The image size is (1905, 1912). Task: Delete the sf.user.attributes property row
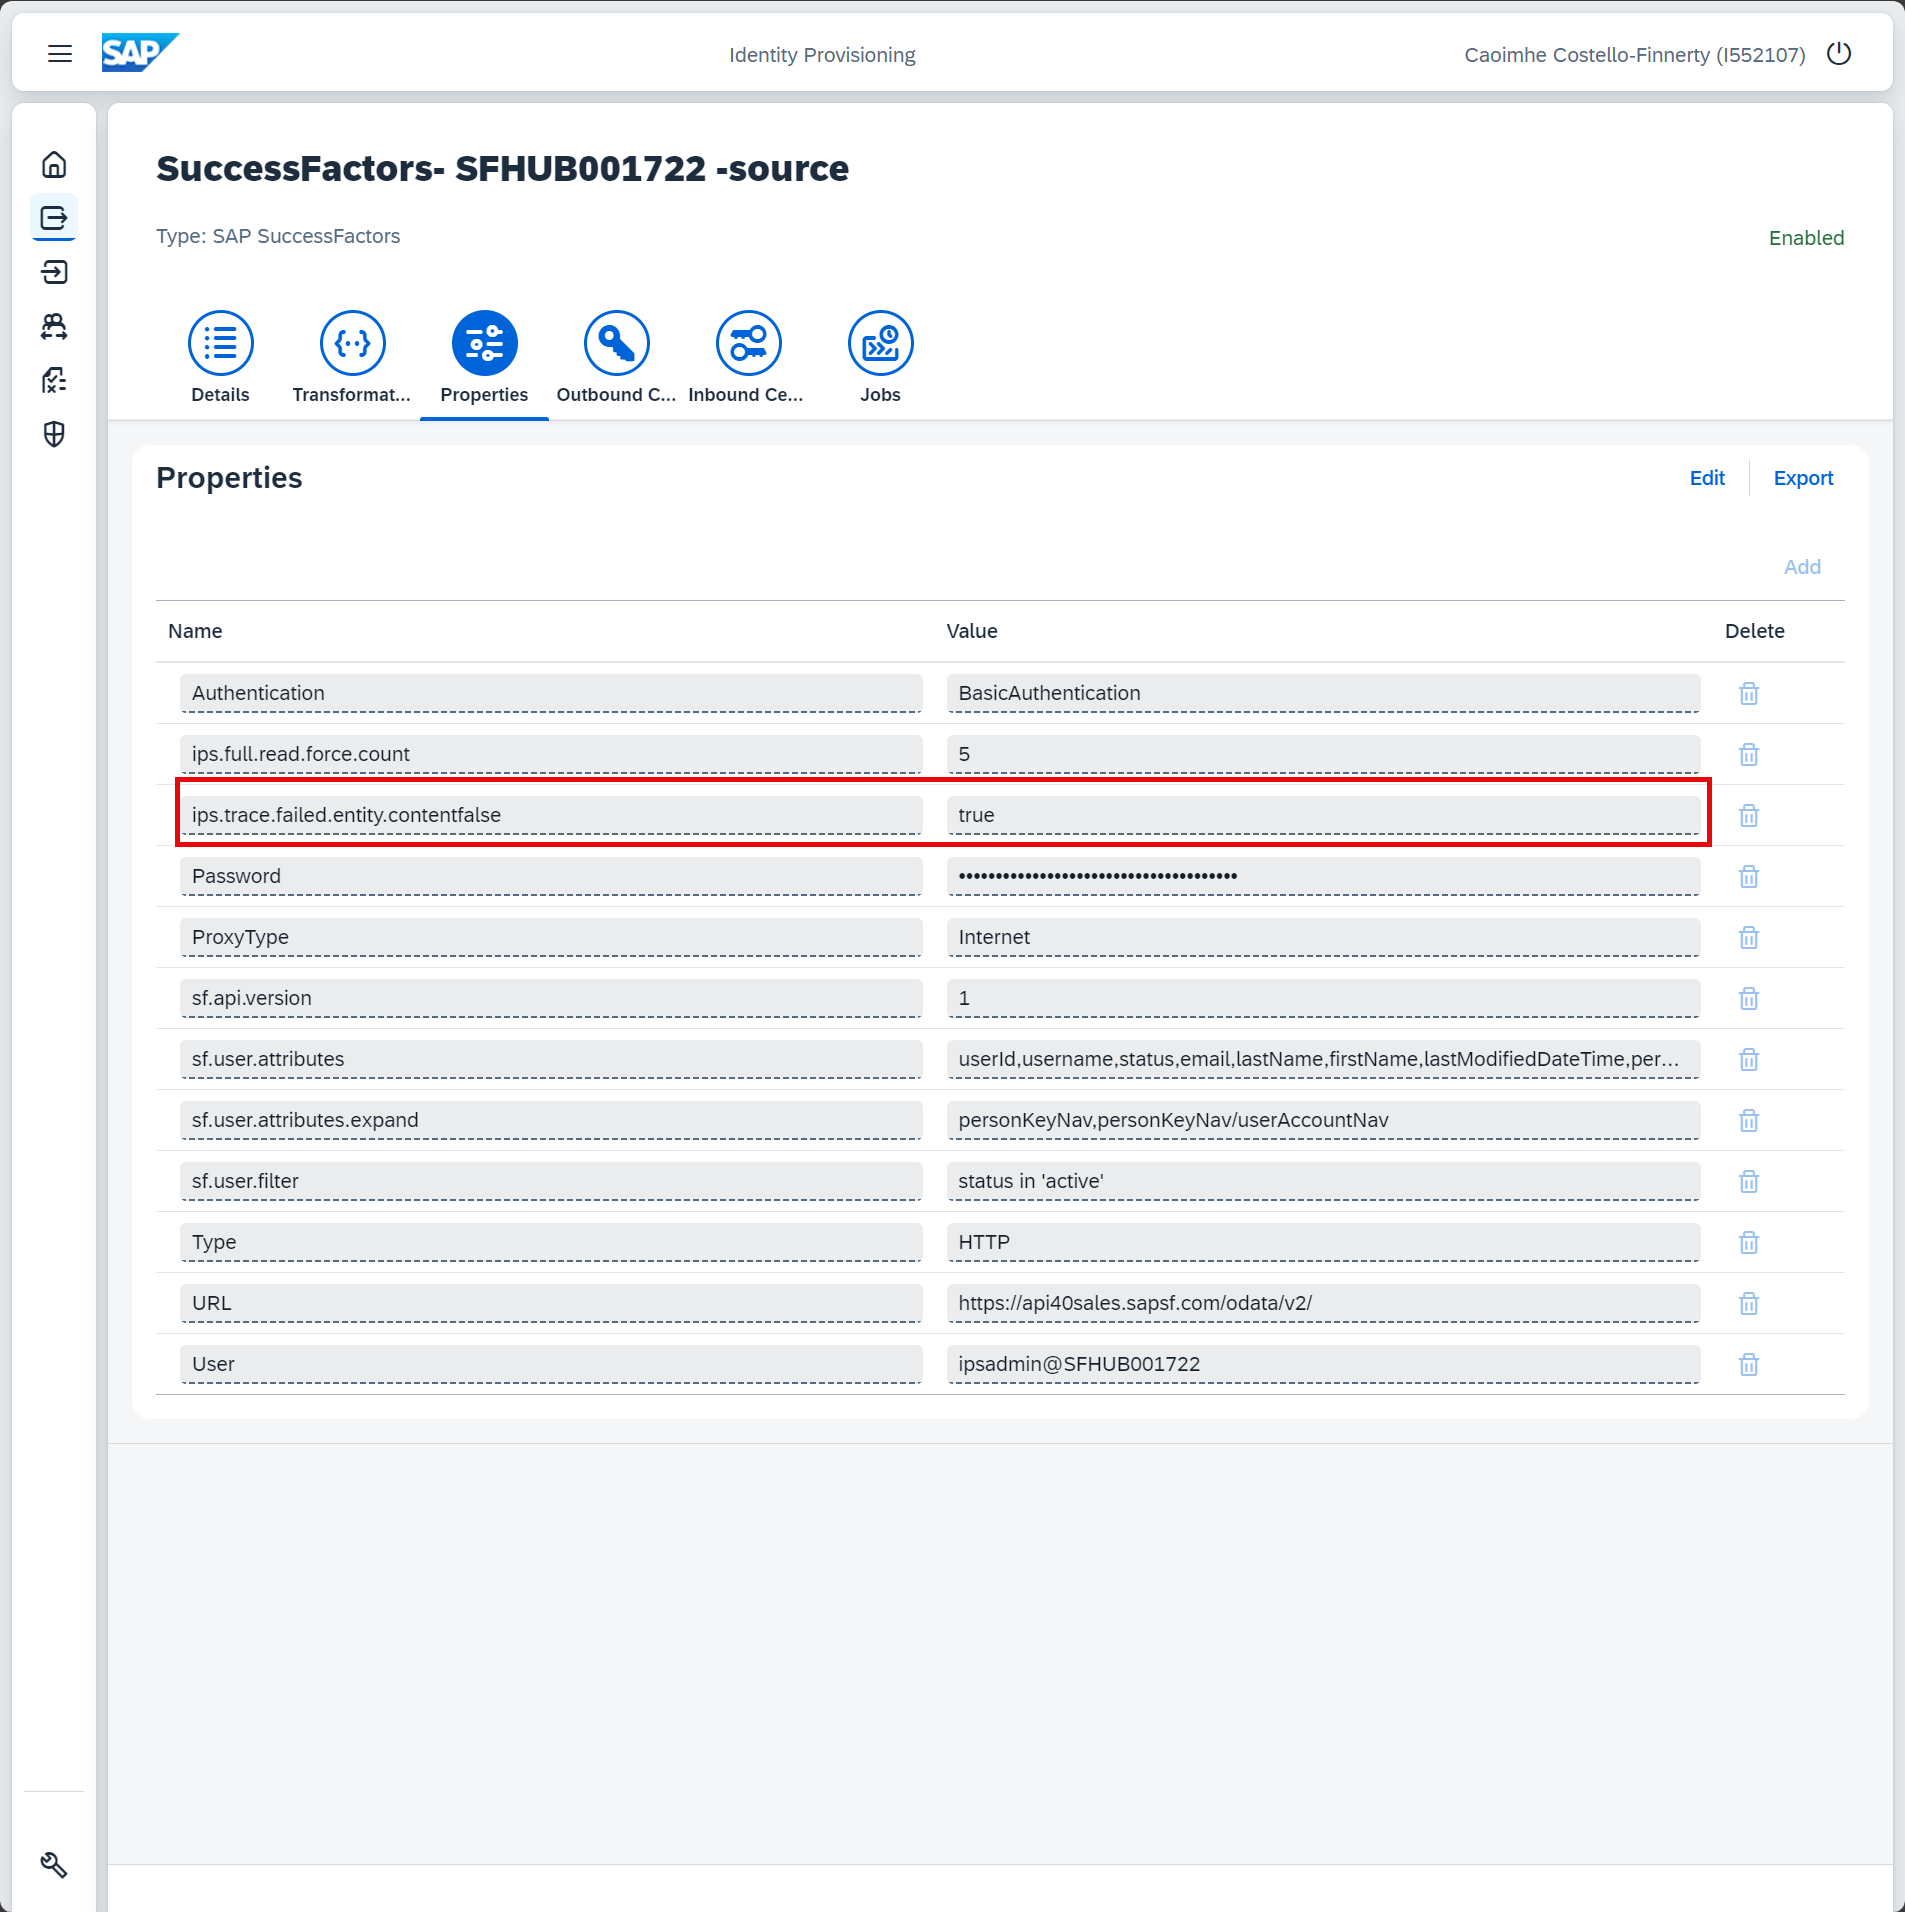click(x=1748, y=1059)
